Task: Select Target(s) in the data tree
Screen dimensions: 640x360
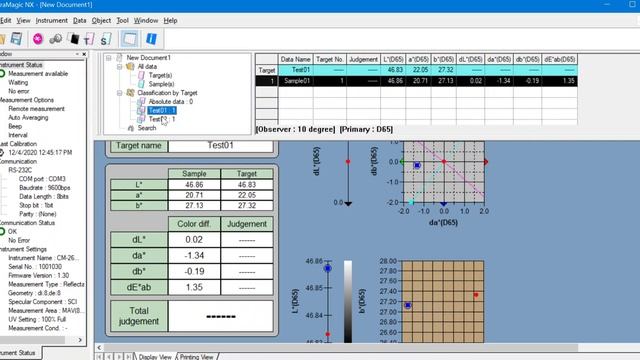Action: (160, 76)
